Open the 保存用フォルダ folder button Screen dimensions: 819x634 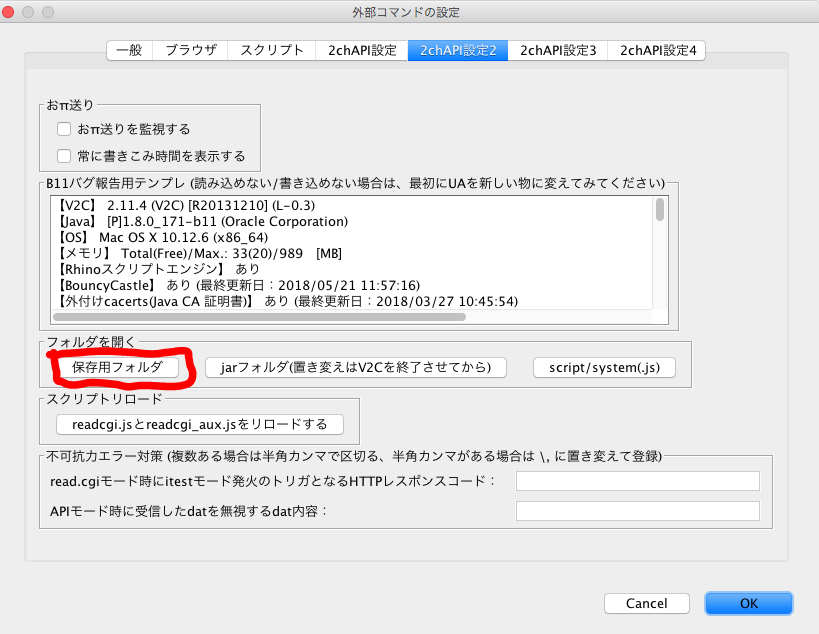(x=117, y=367)
